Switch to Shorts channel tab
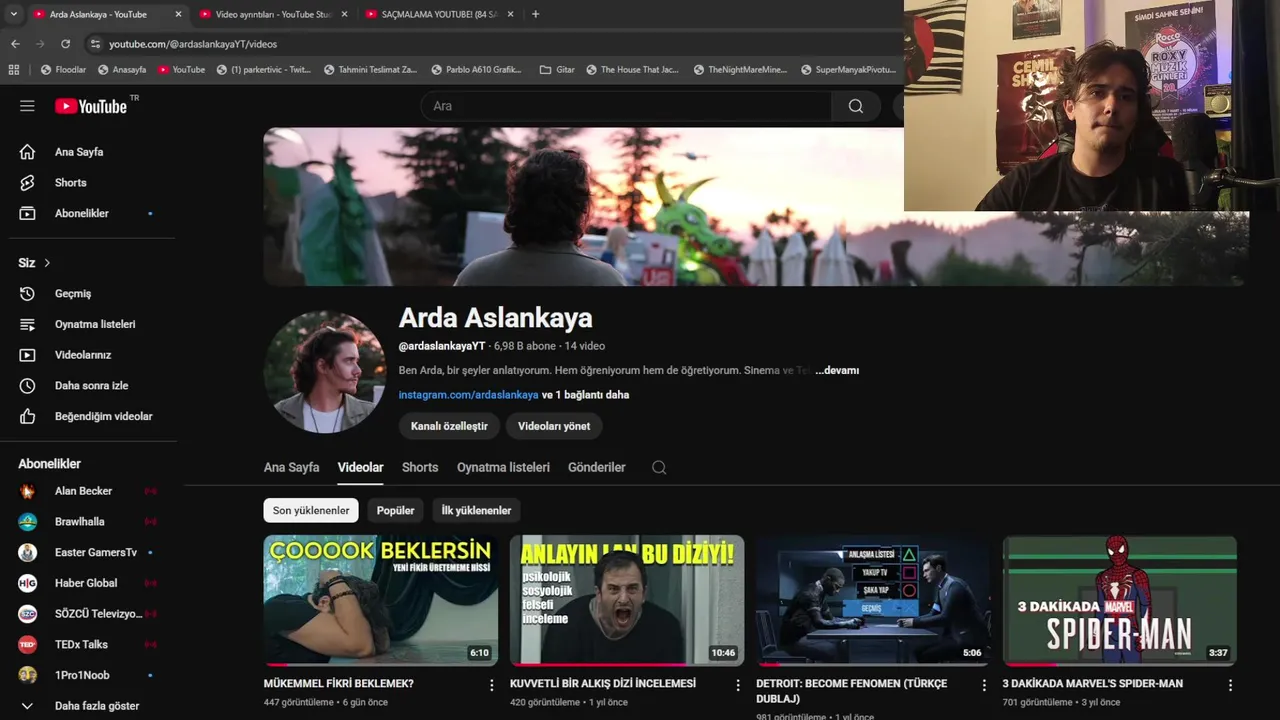Screen dimensions: 1280x720 [420, 467]
